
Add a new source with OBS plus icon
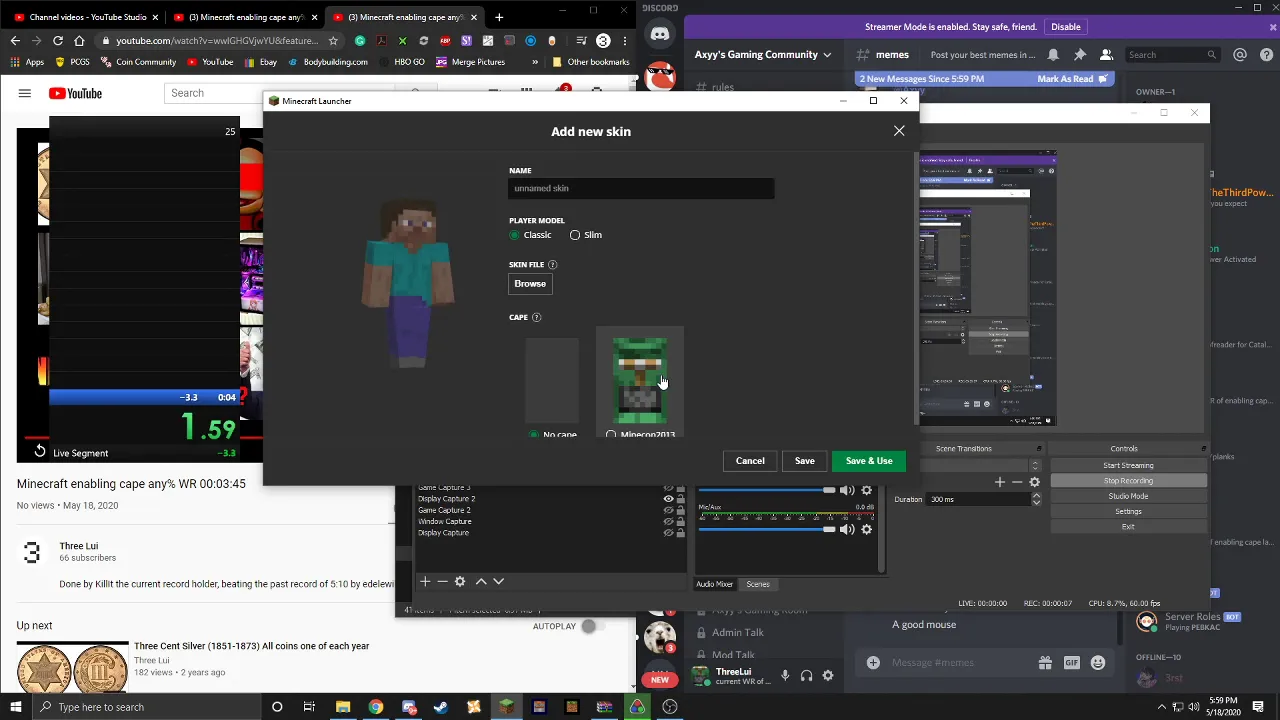pos(425,581)
